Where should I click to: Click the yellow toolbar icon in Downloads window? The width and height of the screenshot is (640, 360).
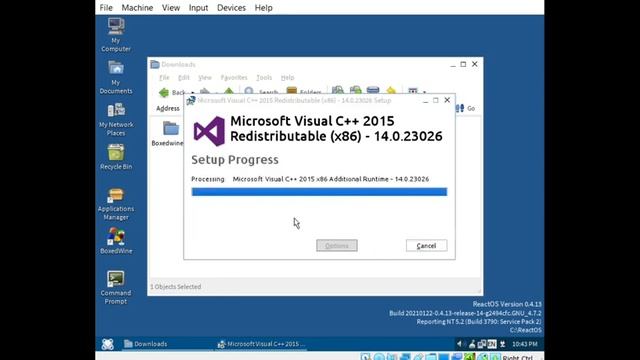[391, 91]
